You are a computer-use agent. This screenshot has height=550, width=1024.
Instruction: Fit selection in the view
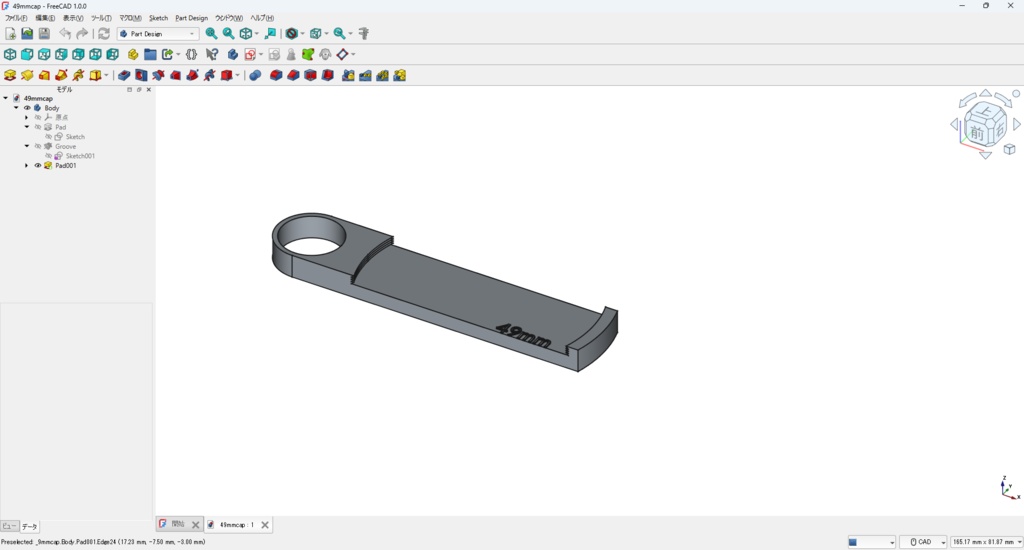click(229, 33)
